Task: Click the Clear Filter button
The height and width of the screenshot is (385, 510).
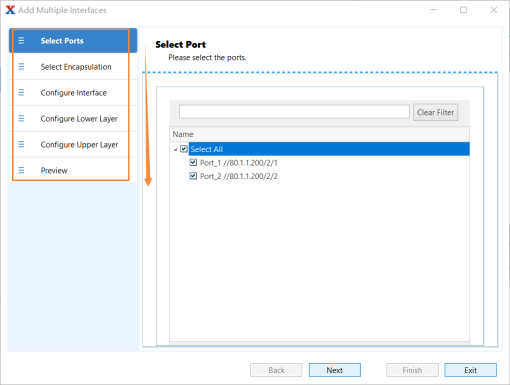Action: [x=435, y=112]
